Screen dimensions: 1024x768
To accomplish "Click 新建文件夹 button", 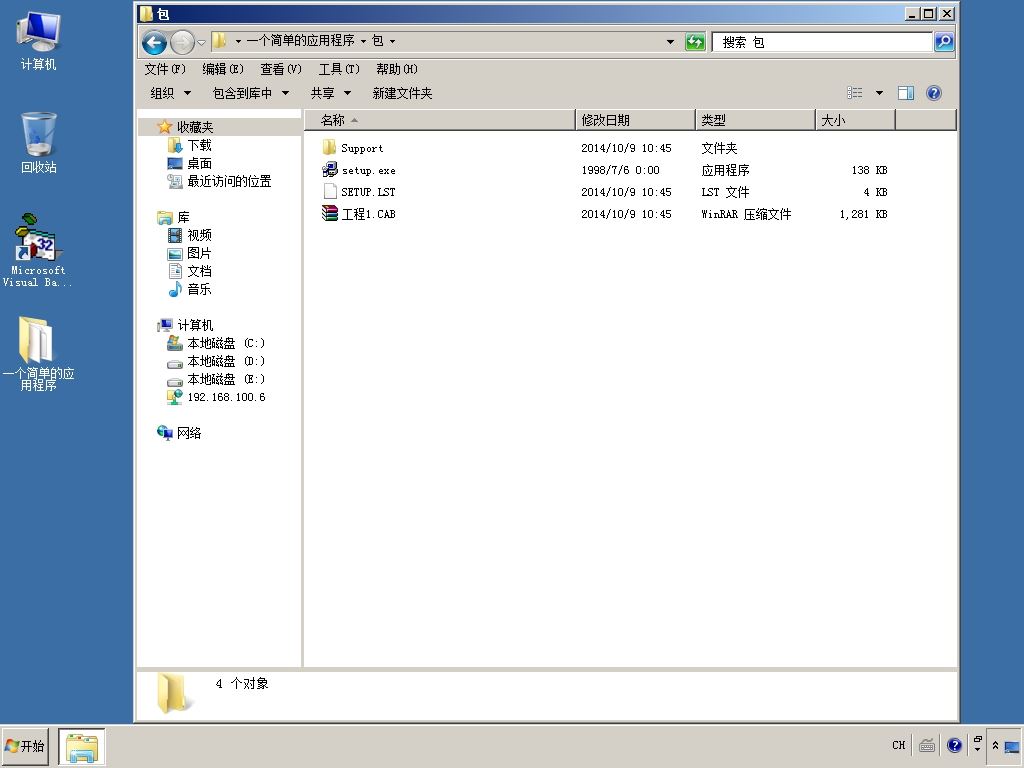I will point(402,93).
